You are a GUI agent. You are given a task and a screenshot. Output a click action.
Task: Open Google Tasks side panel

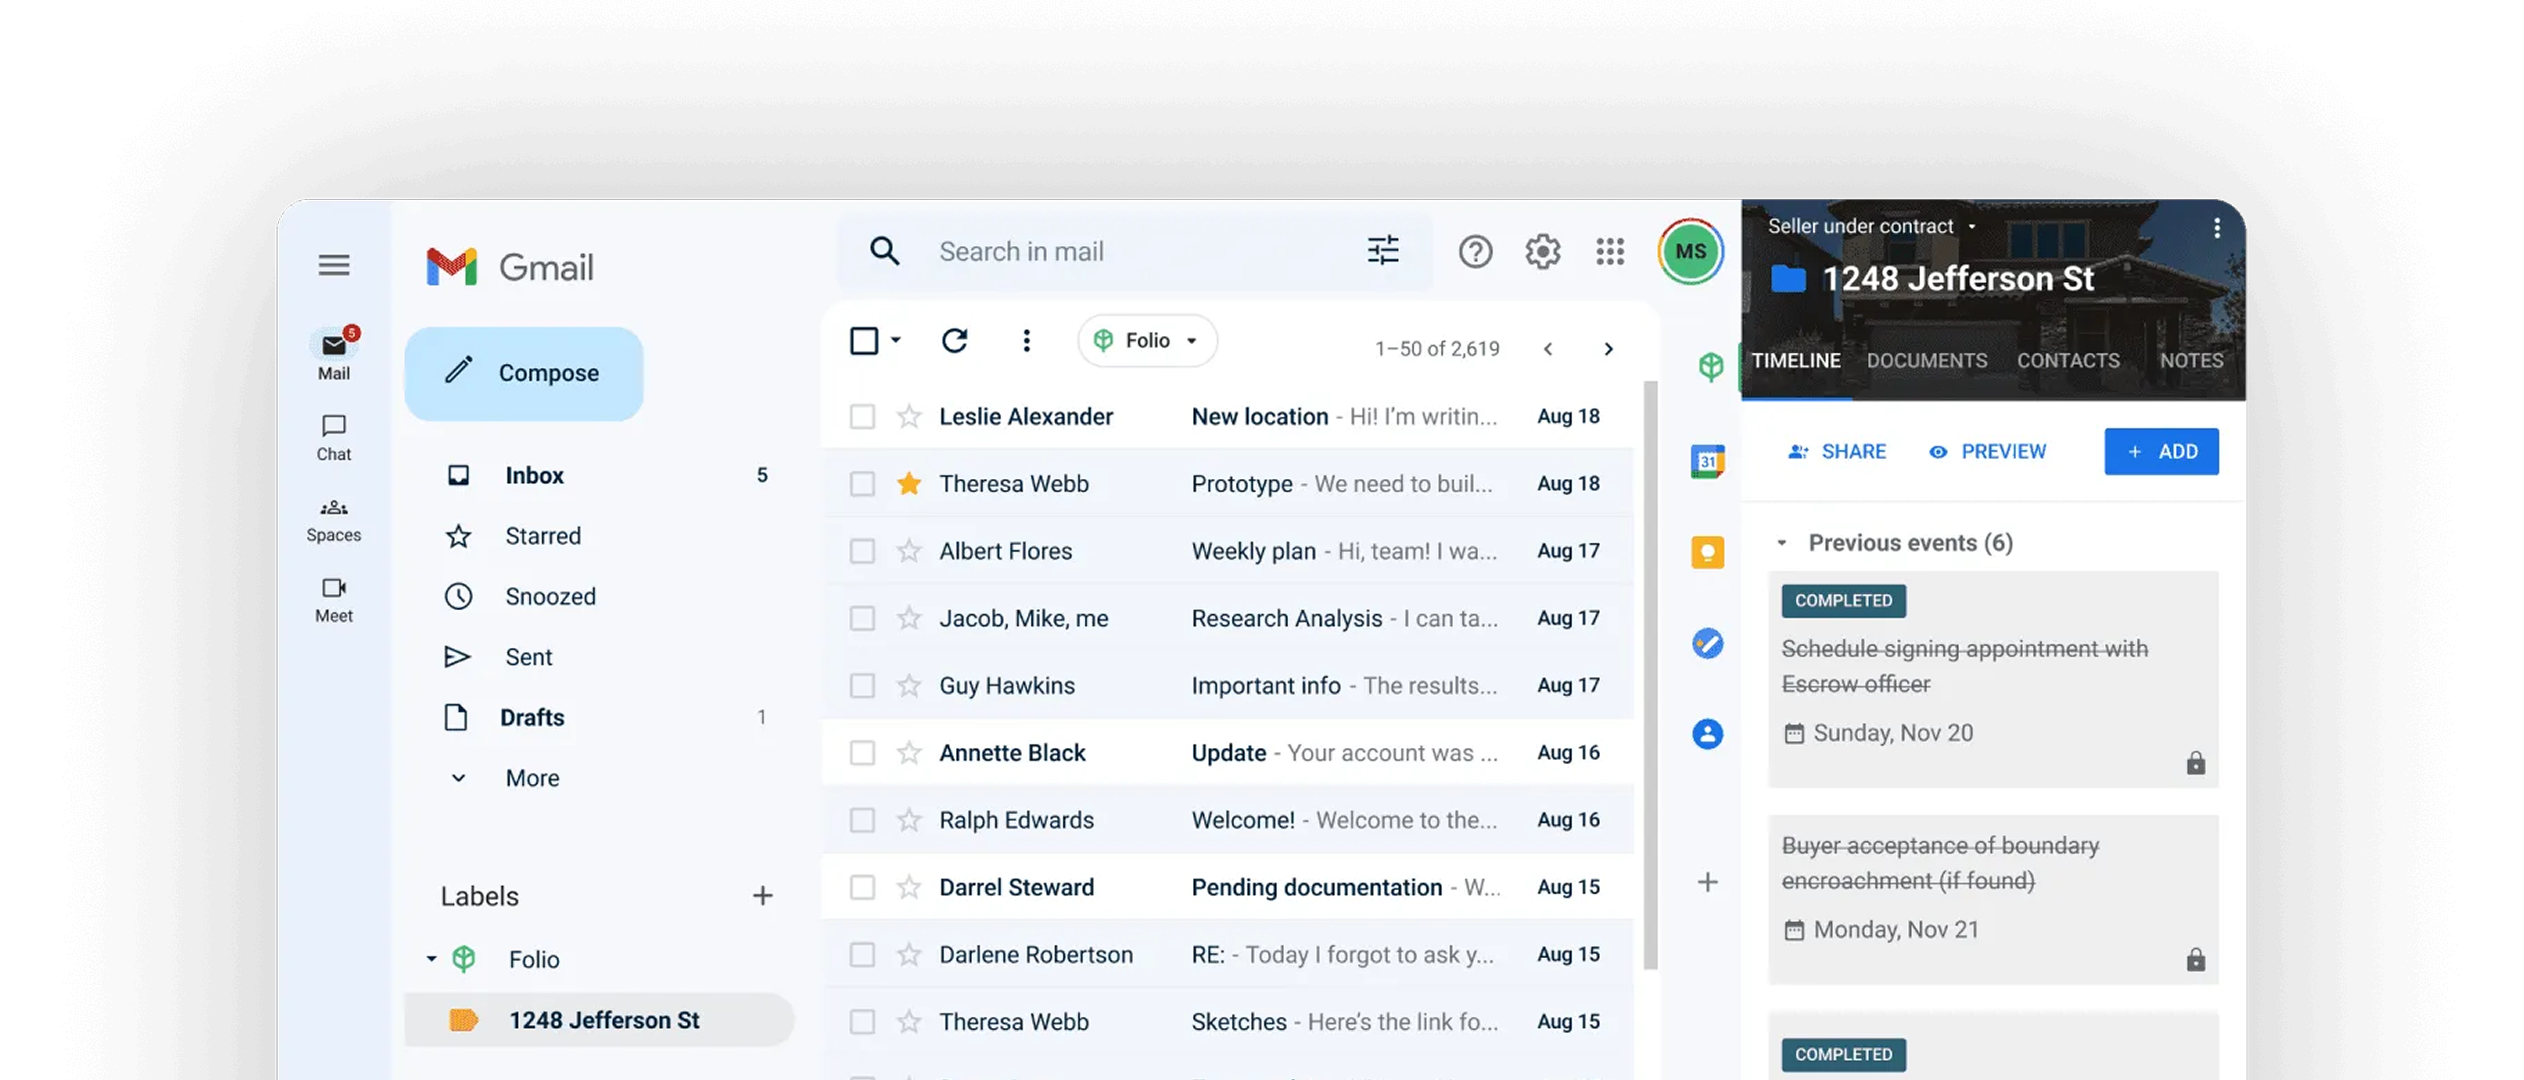coord(1708,643)
